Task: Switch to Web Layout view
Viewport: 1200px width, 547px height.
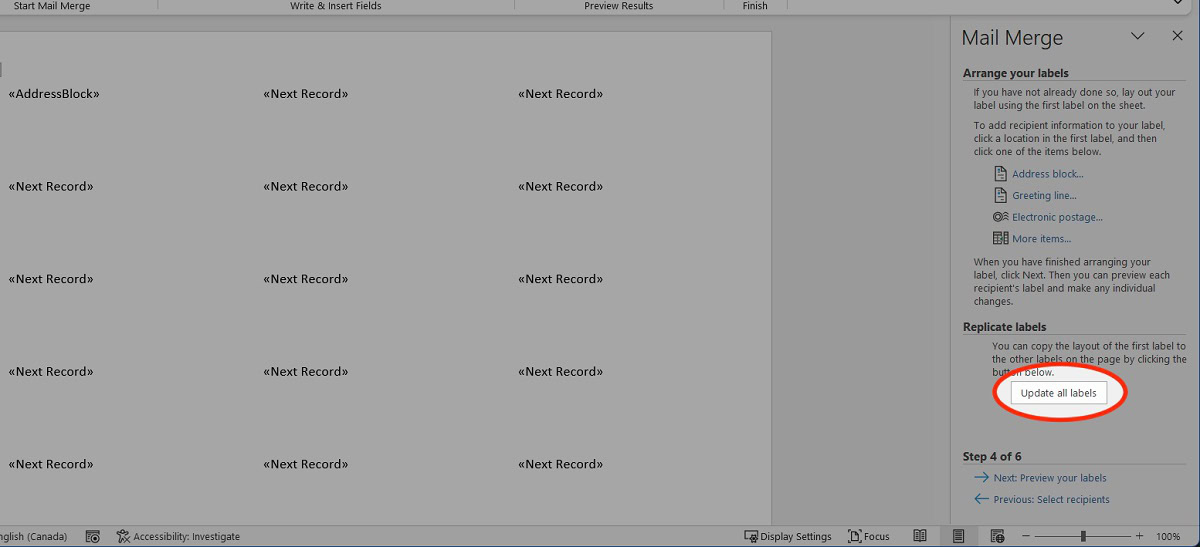Action: coord(997,536)
